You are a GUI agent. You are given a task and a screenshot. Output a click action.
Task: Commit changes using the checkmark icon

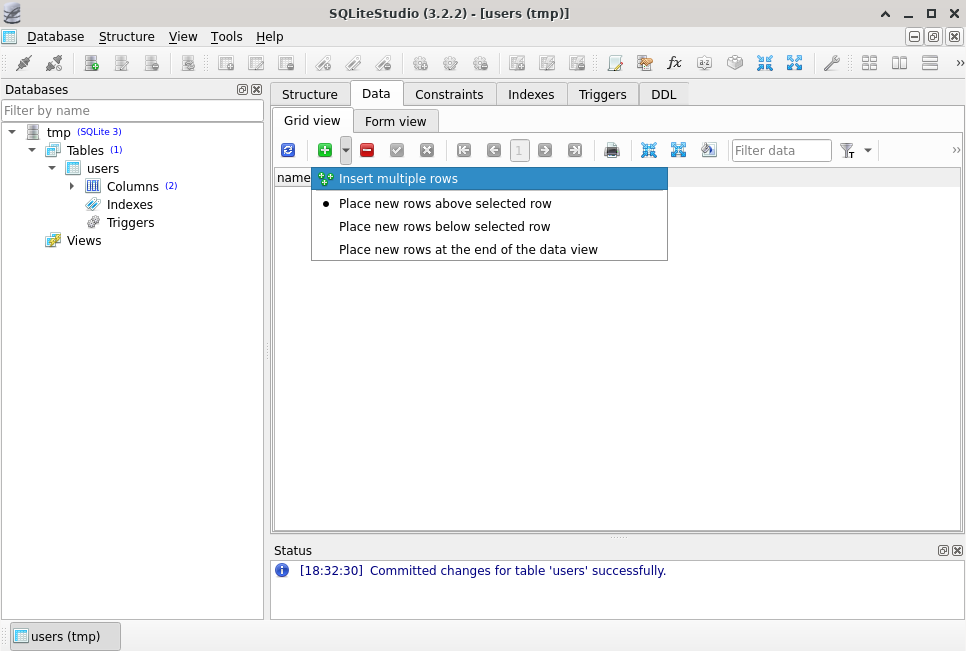[397, 150]
